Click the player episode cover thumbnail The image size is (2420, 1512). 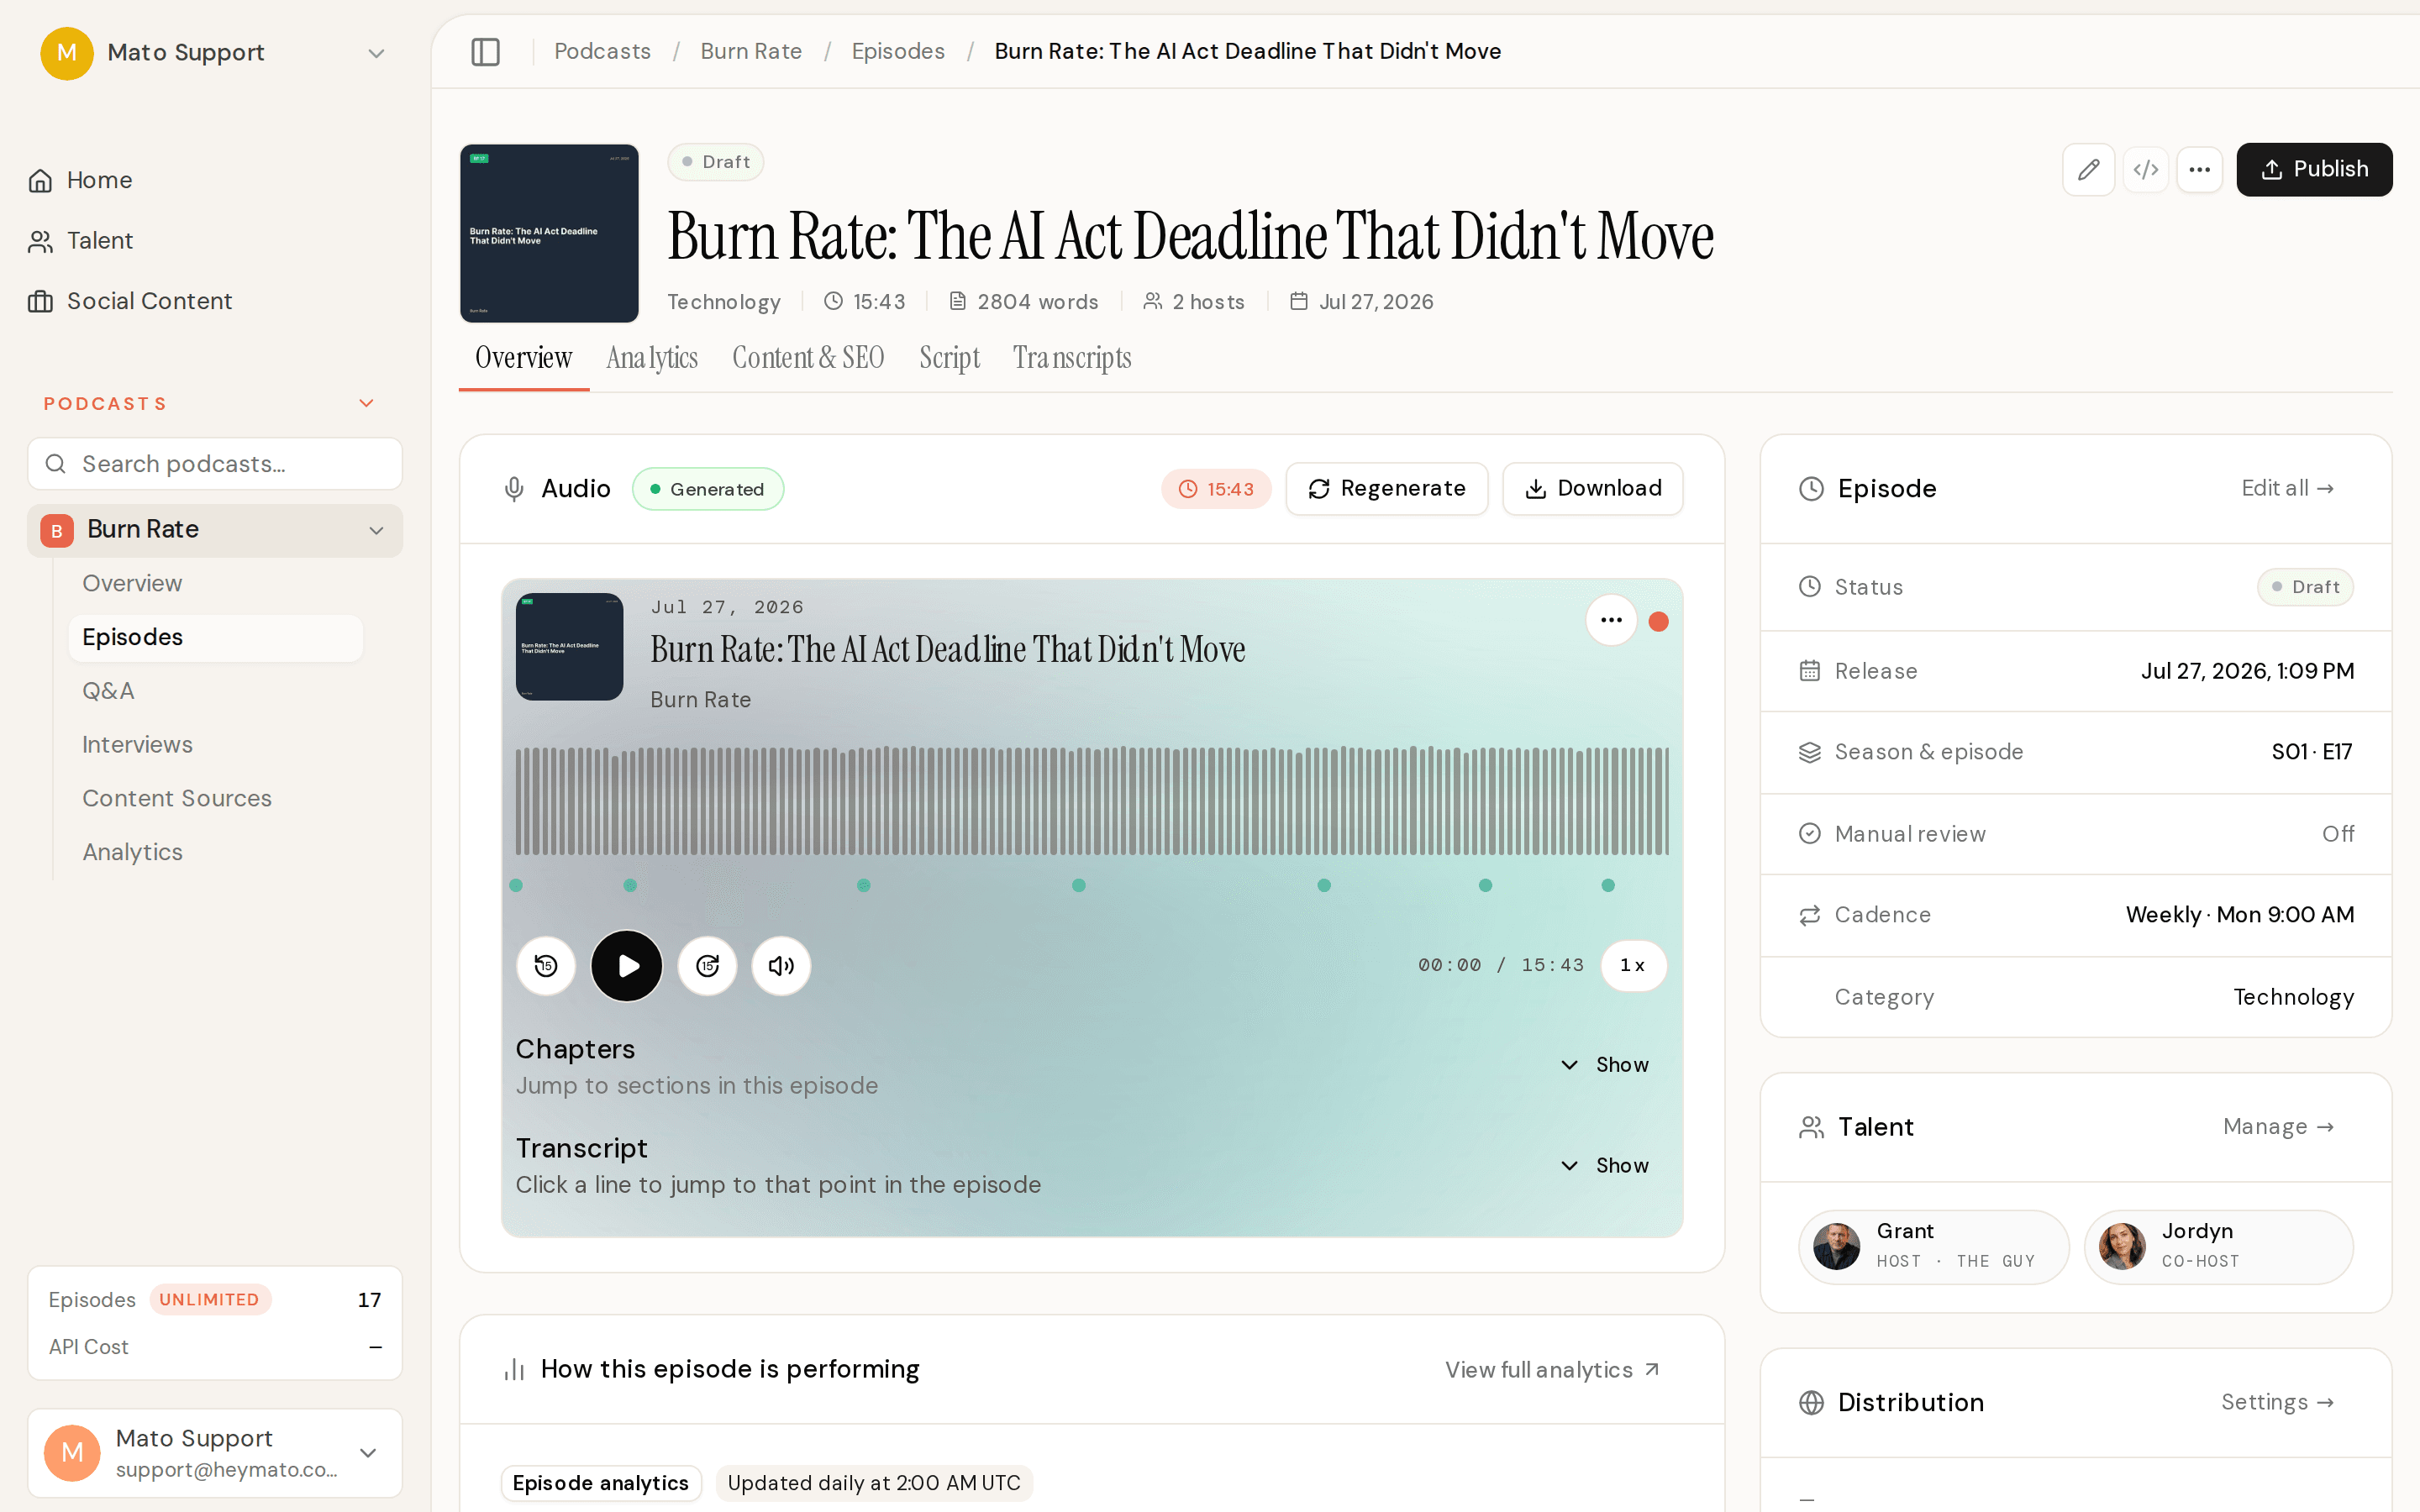click(x=569, y=647)
